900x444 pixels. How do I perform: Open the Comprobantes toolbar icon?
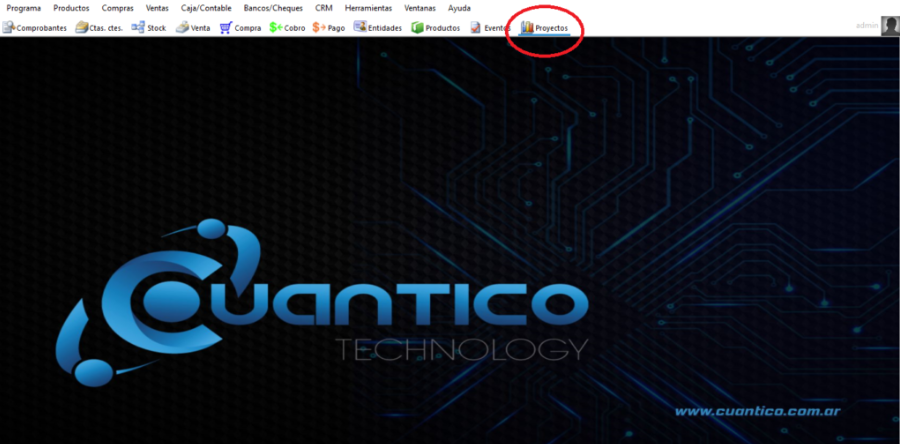click(9, 28)
